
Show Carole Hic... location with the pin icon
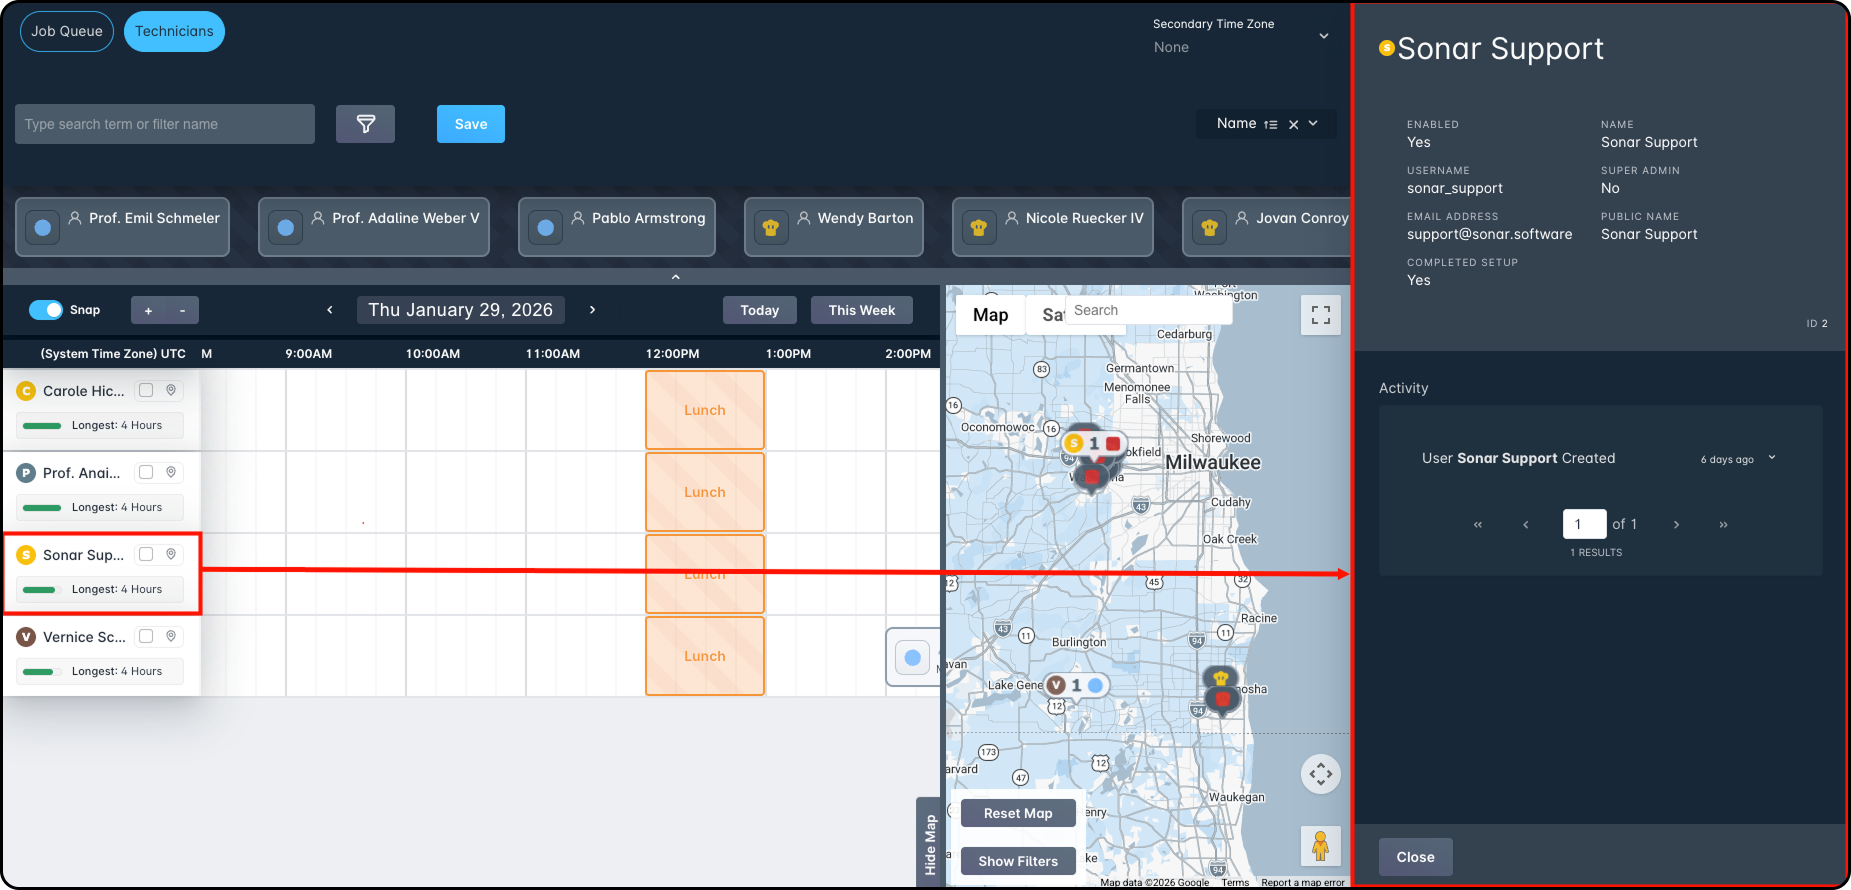click(x=171, y=390)
